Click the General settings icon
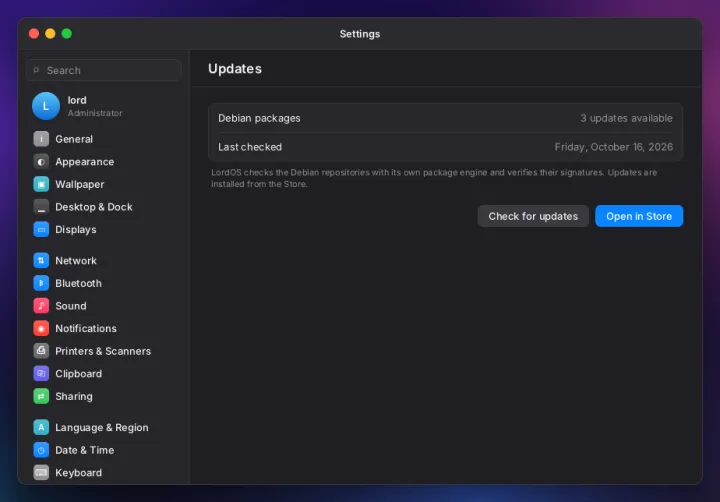This screenshot has height=502, width=720. 41,139
